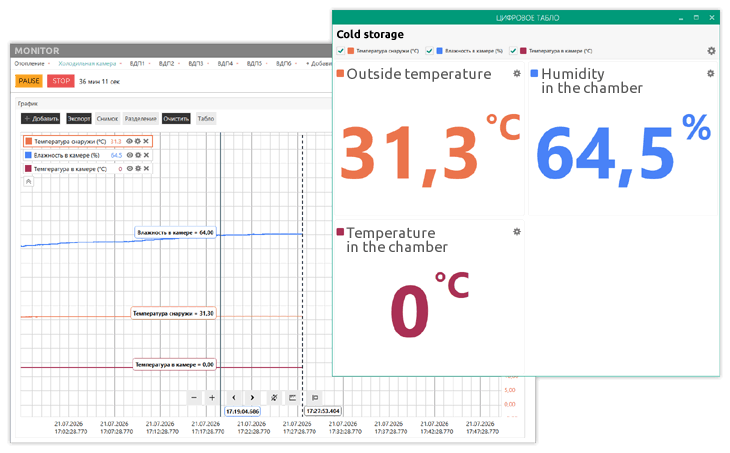The height and width of the screenshot is (453, 730).
Task: Click the orange color swatch of Температура снаружи legend
Action: (x=28, y=141)
